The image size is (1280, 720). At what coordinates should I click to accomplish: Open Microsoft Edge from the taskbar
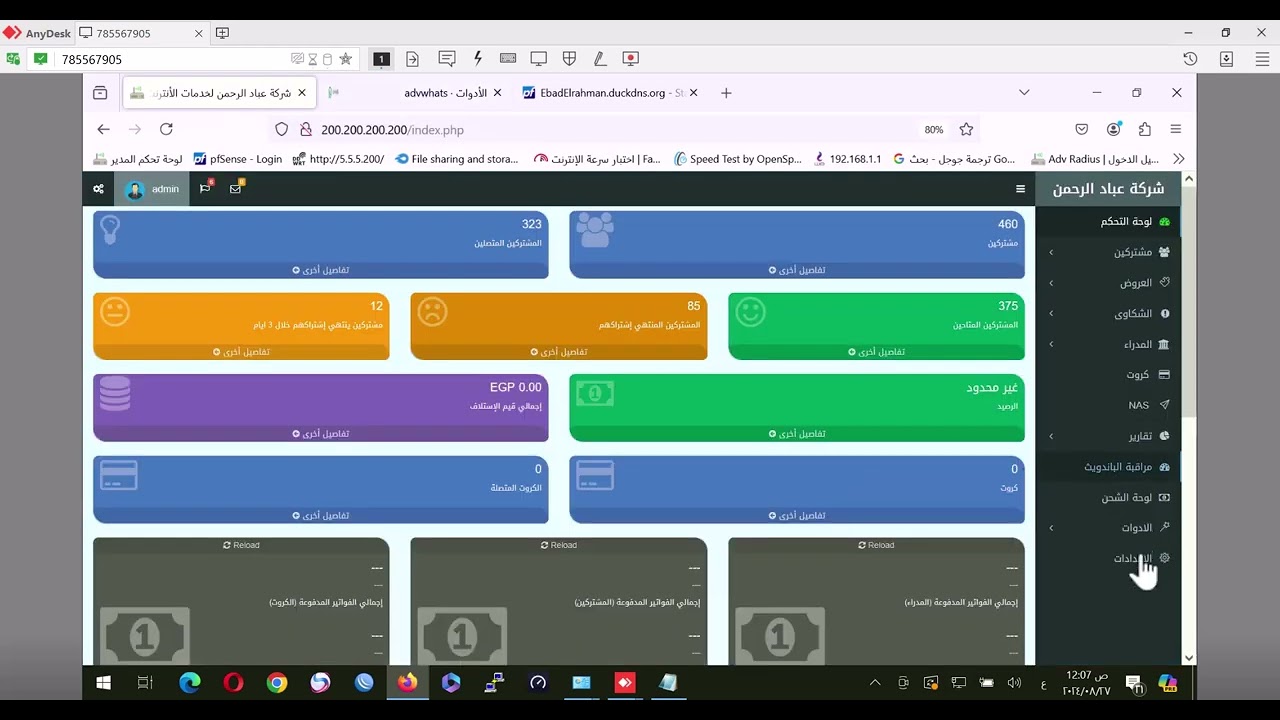[x=189, y=683]
